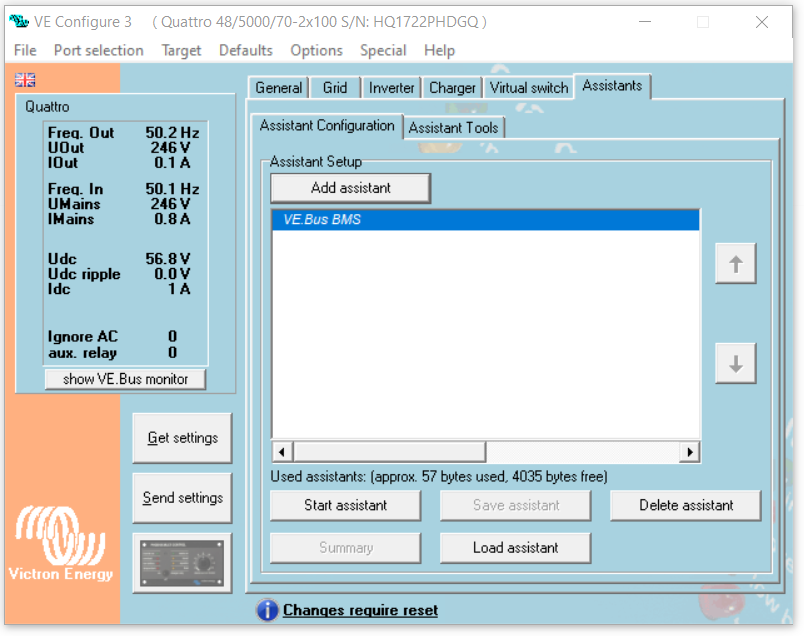This screenshot has width=804, height=636.
Task: Move assistant down with the down arrow
Action: pyautogui.click(x=735, y=364)
